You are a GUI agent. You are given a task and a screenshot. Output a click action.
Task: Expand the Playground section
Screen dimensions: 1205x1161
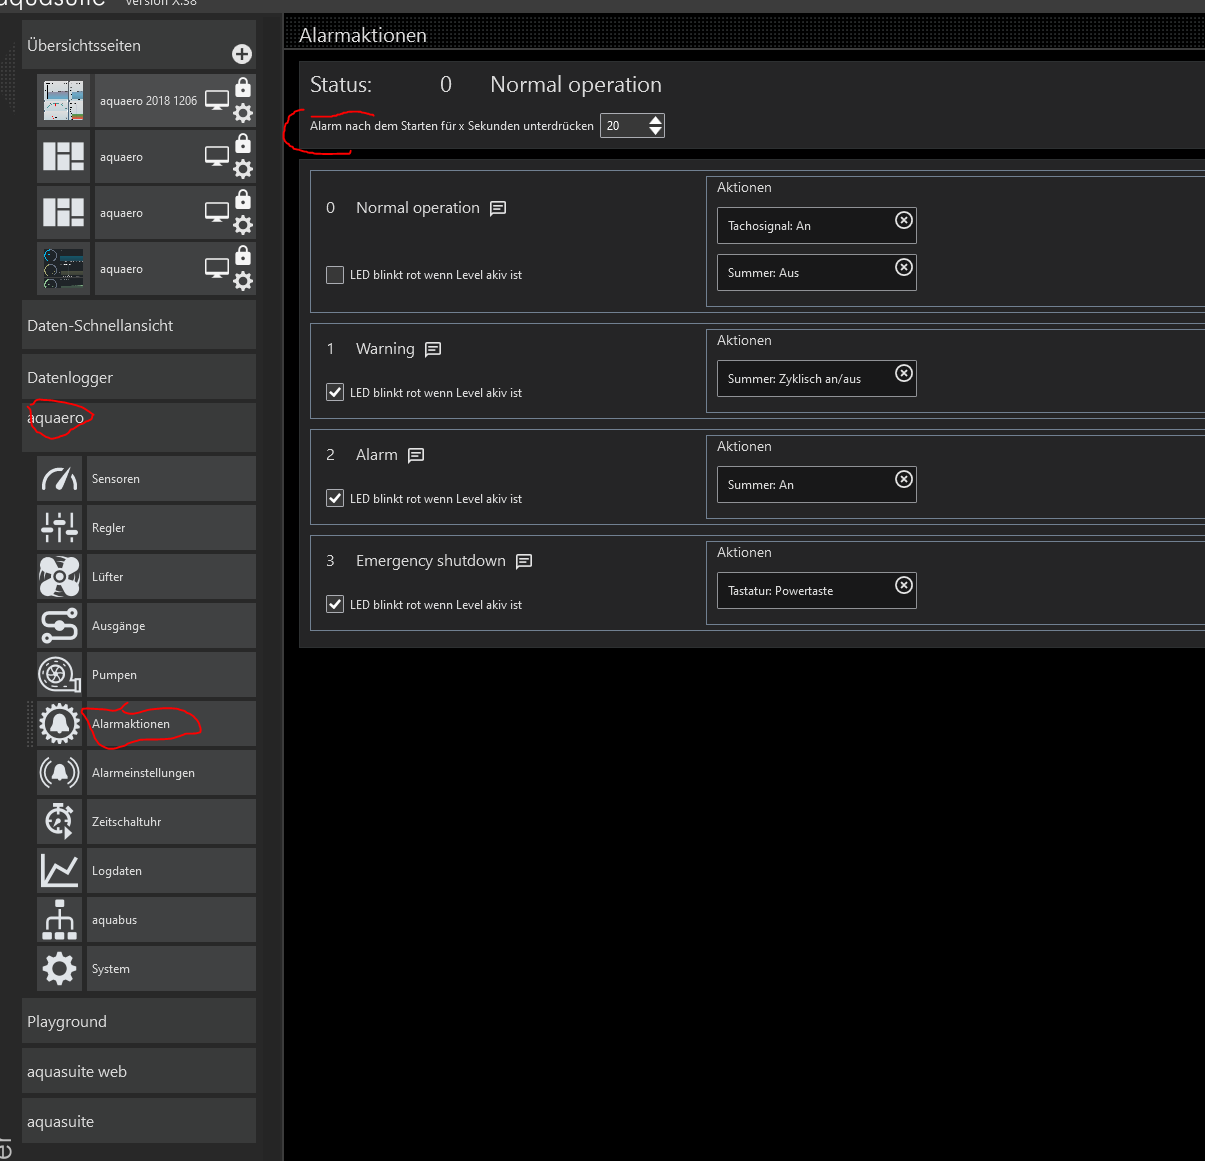tap(138, 1022)
